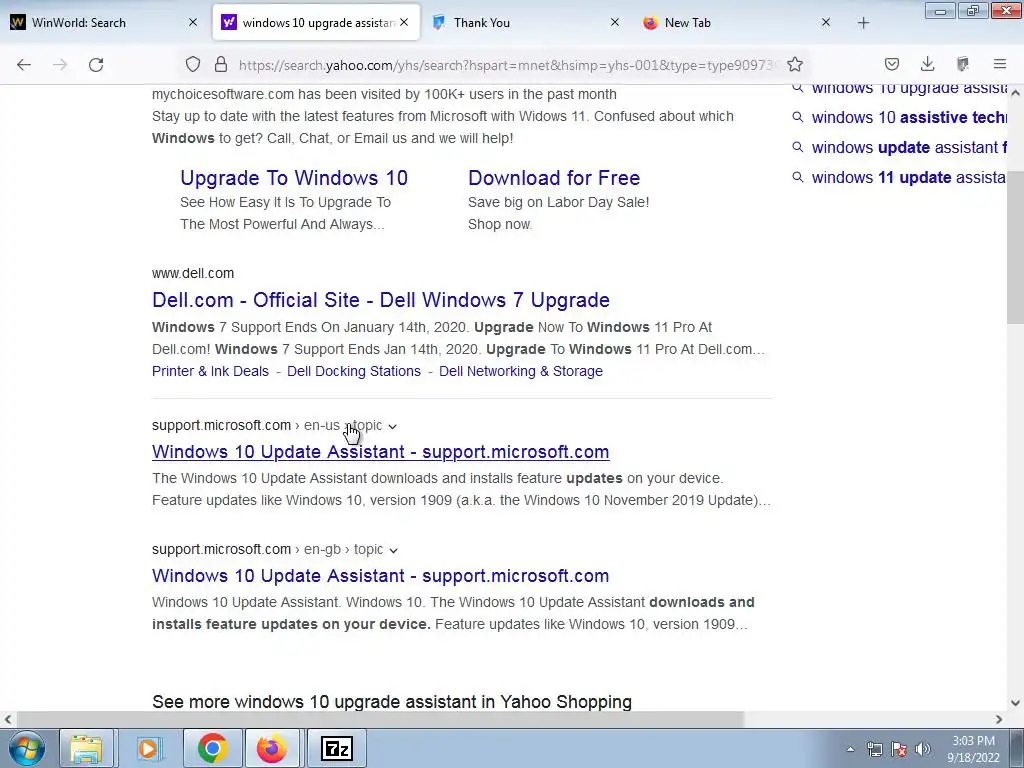The width and height of the screenshot is (1024, 768).
Task: Close the Thank You tab
Action: [x=615, y=22]
